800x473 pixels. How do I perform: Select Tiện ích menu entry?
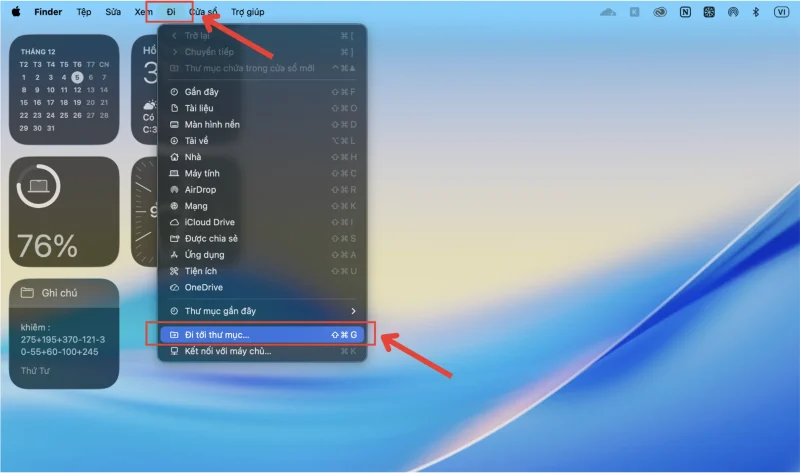[262, 271]
